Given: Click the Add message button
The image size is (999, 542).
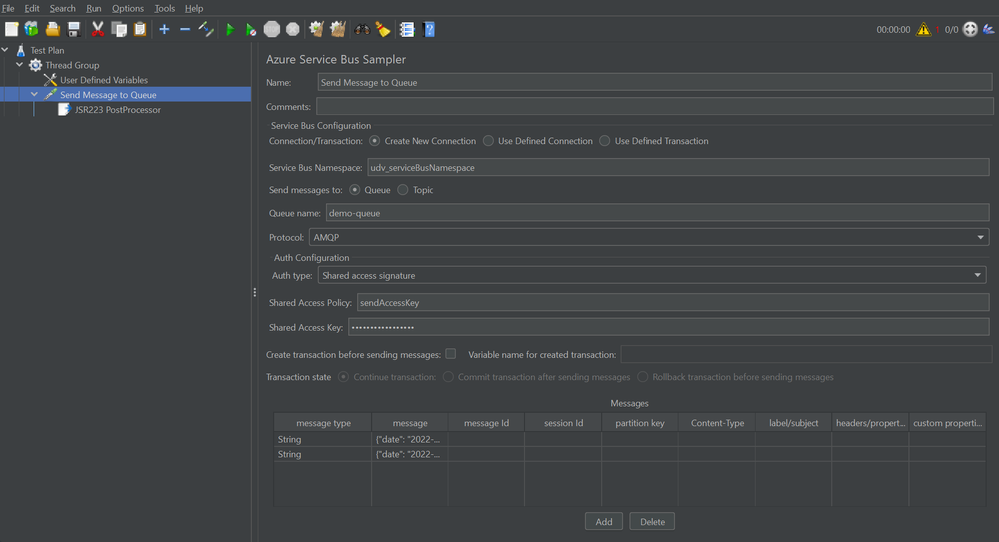Looking at the screenshot, I should [x=604, y=522].
